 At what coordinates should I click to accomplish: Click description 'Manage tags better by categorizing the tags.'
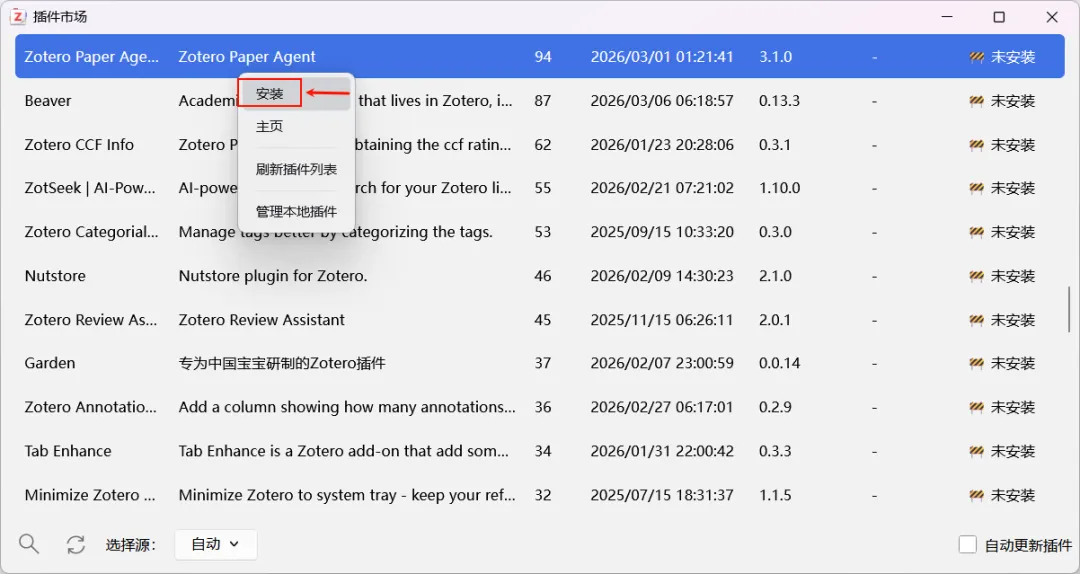(x=335, y=232)
